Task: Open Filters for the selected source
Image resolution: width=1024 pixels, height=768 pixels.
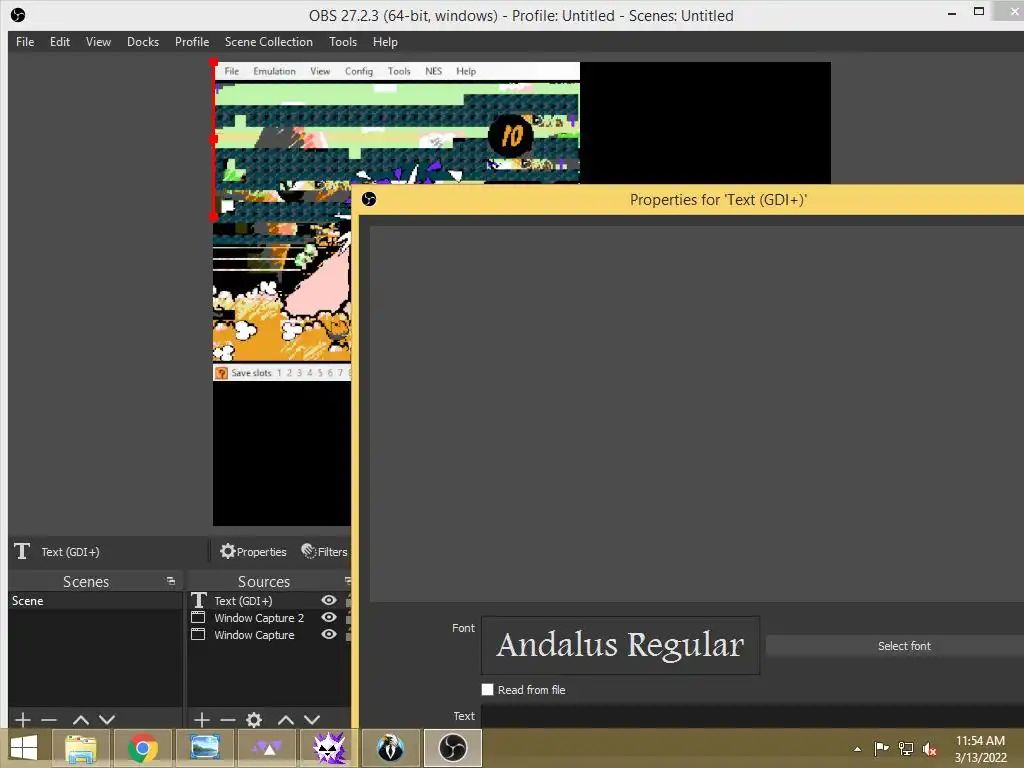Action: [325, 552]
